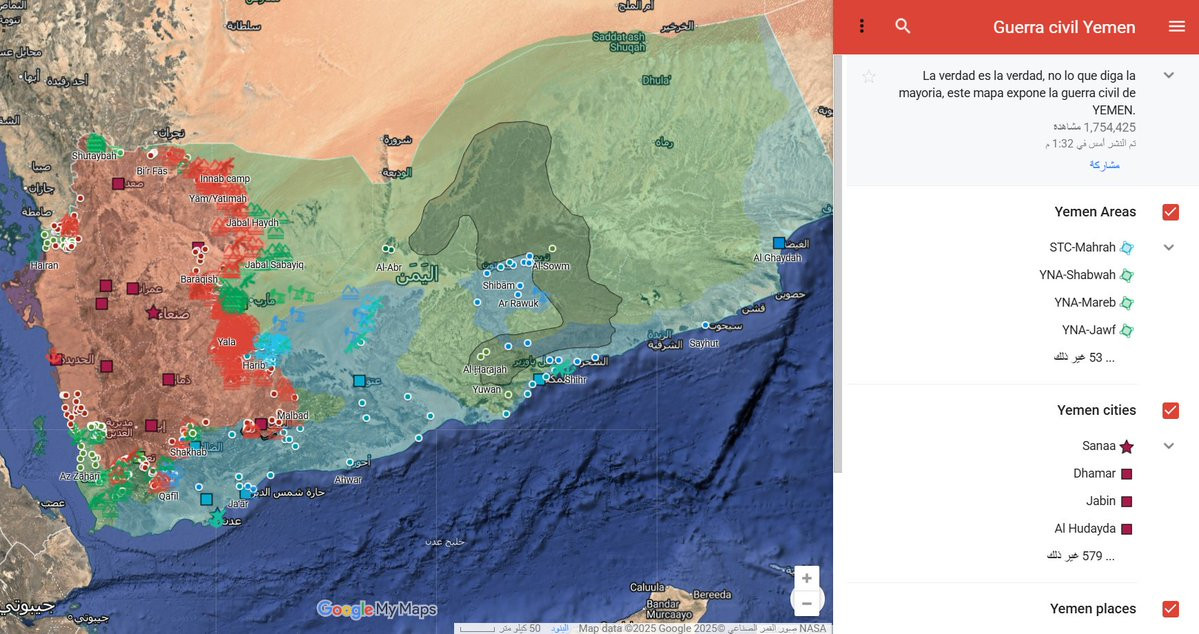Uncheck the Yemen Areas layer checkbox
The image size is (1199, 634).
point(1171,212)
